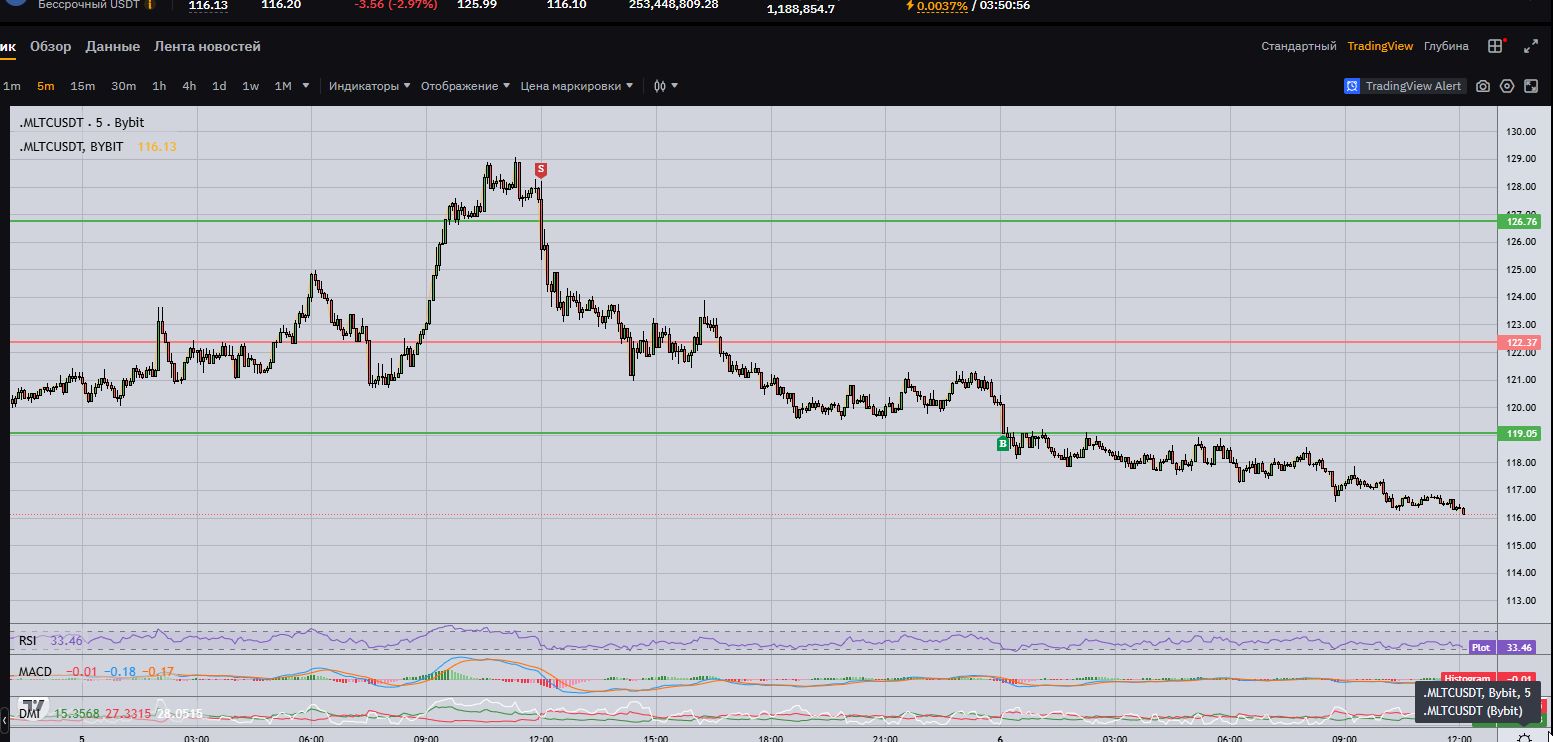Open the chart layout grid icon

pyautogui.click(x=1495, y=46)
